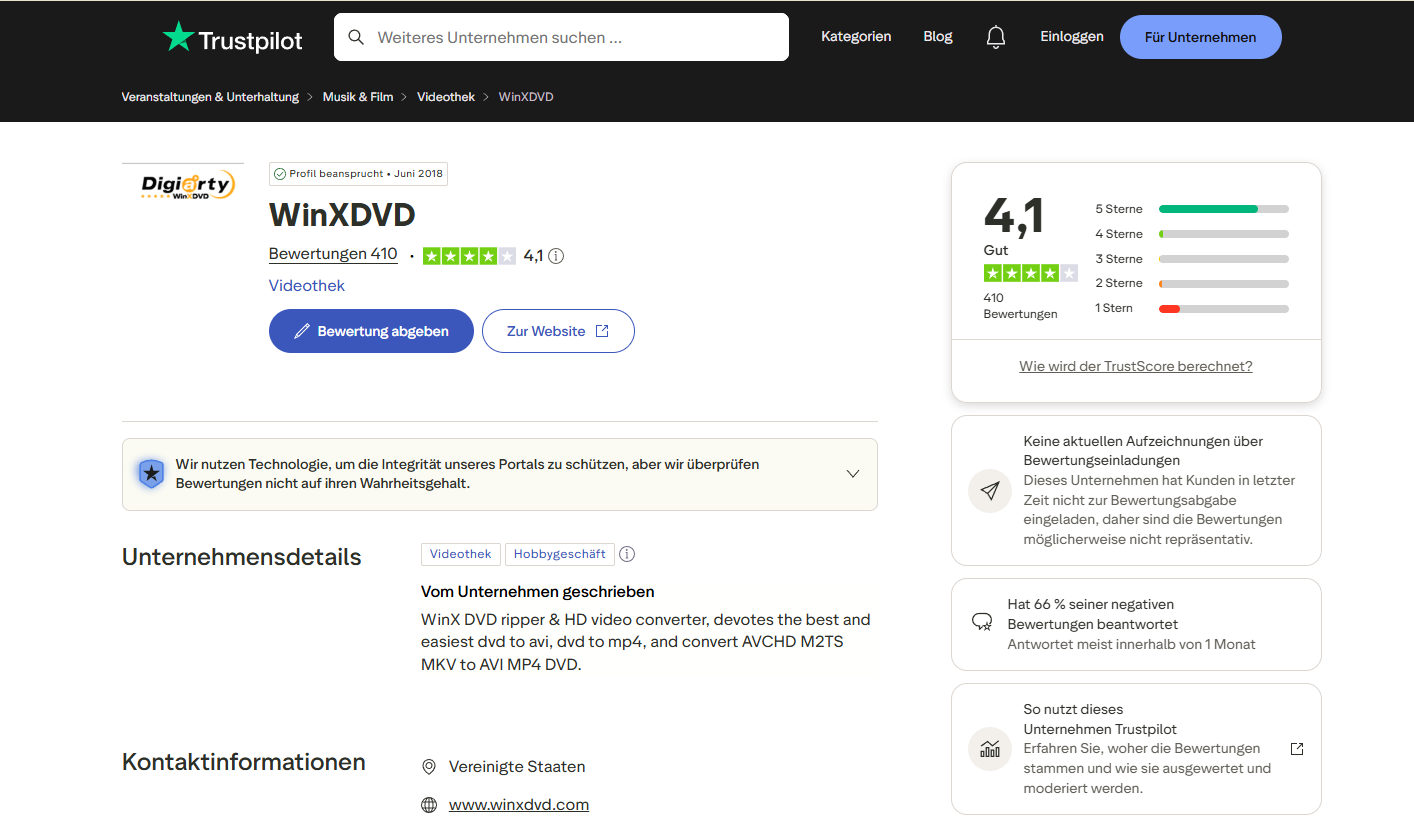Open the Kategorien menu
This screenshot has height=831, width=1414.
coord(856,36)
